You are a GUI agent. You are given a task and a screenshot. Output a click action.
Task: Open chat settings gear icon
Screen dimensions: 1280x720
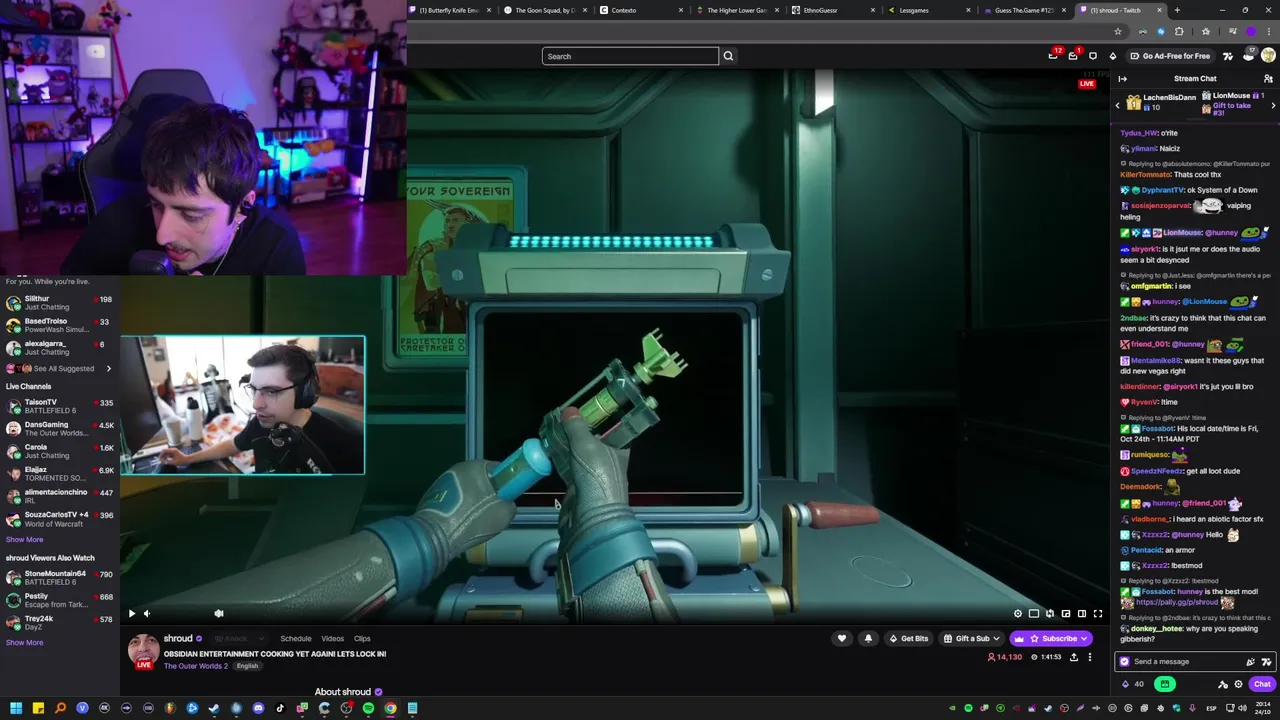(1239, 684)
